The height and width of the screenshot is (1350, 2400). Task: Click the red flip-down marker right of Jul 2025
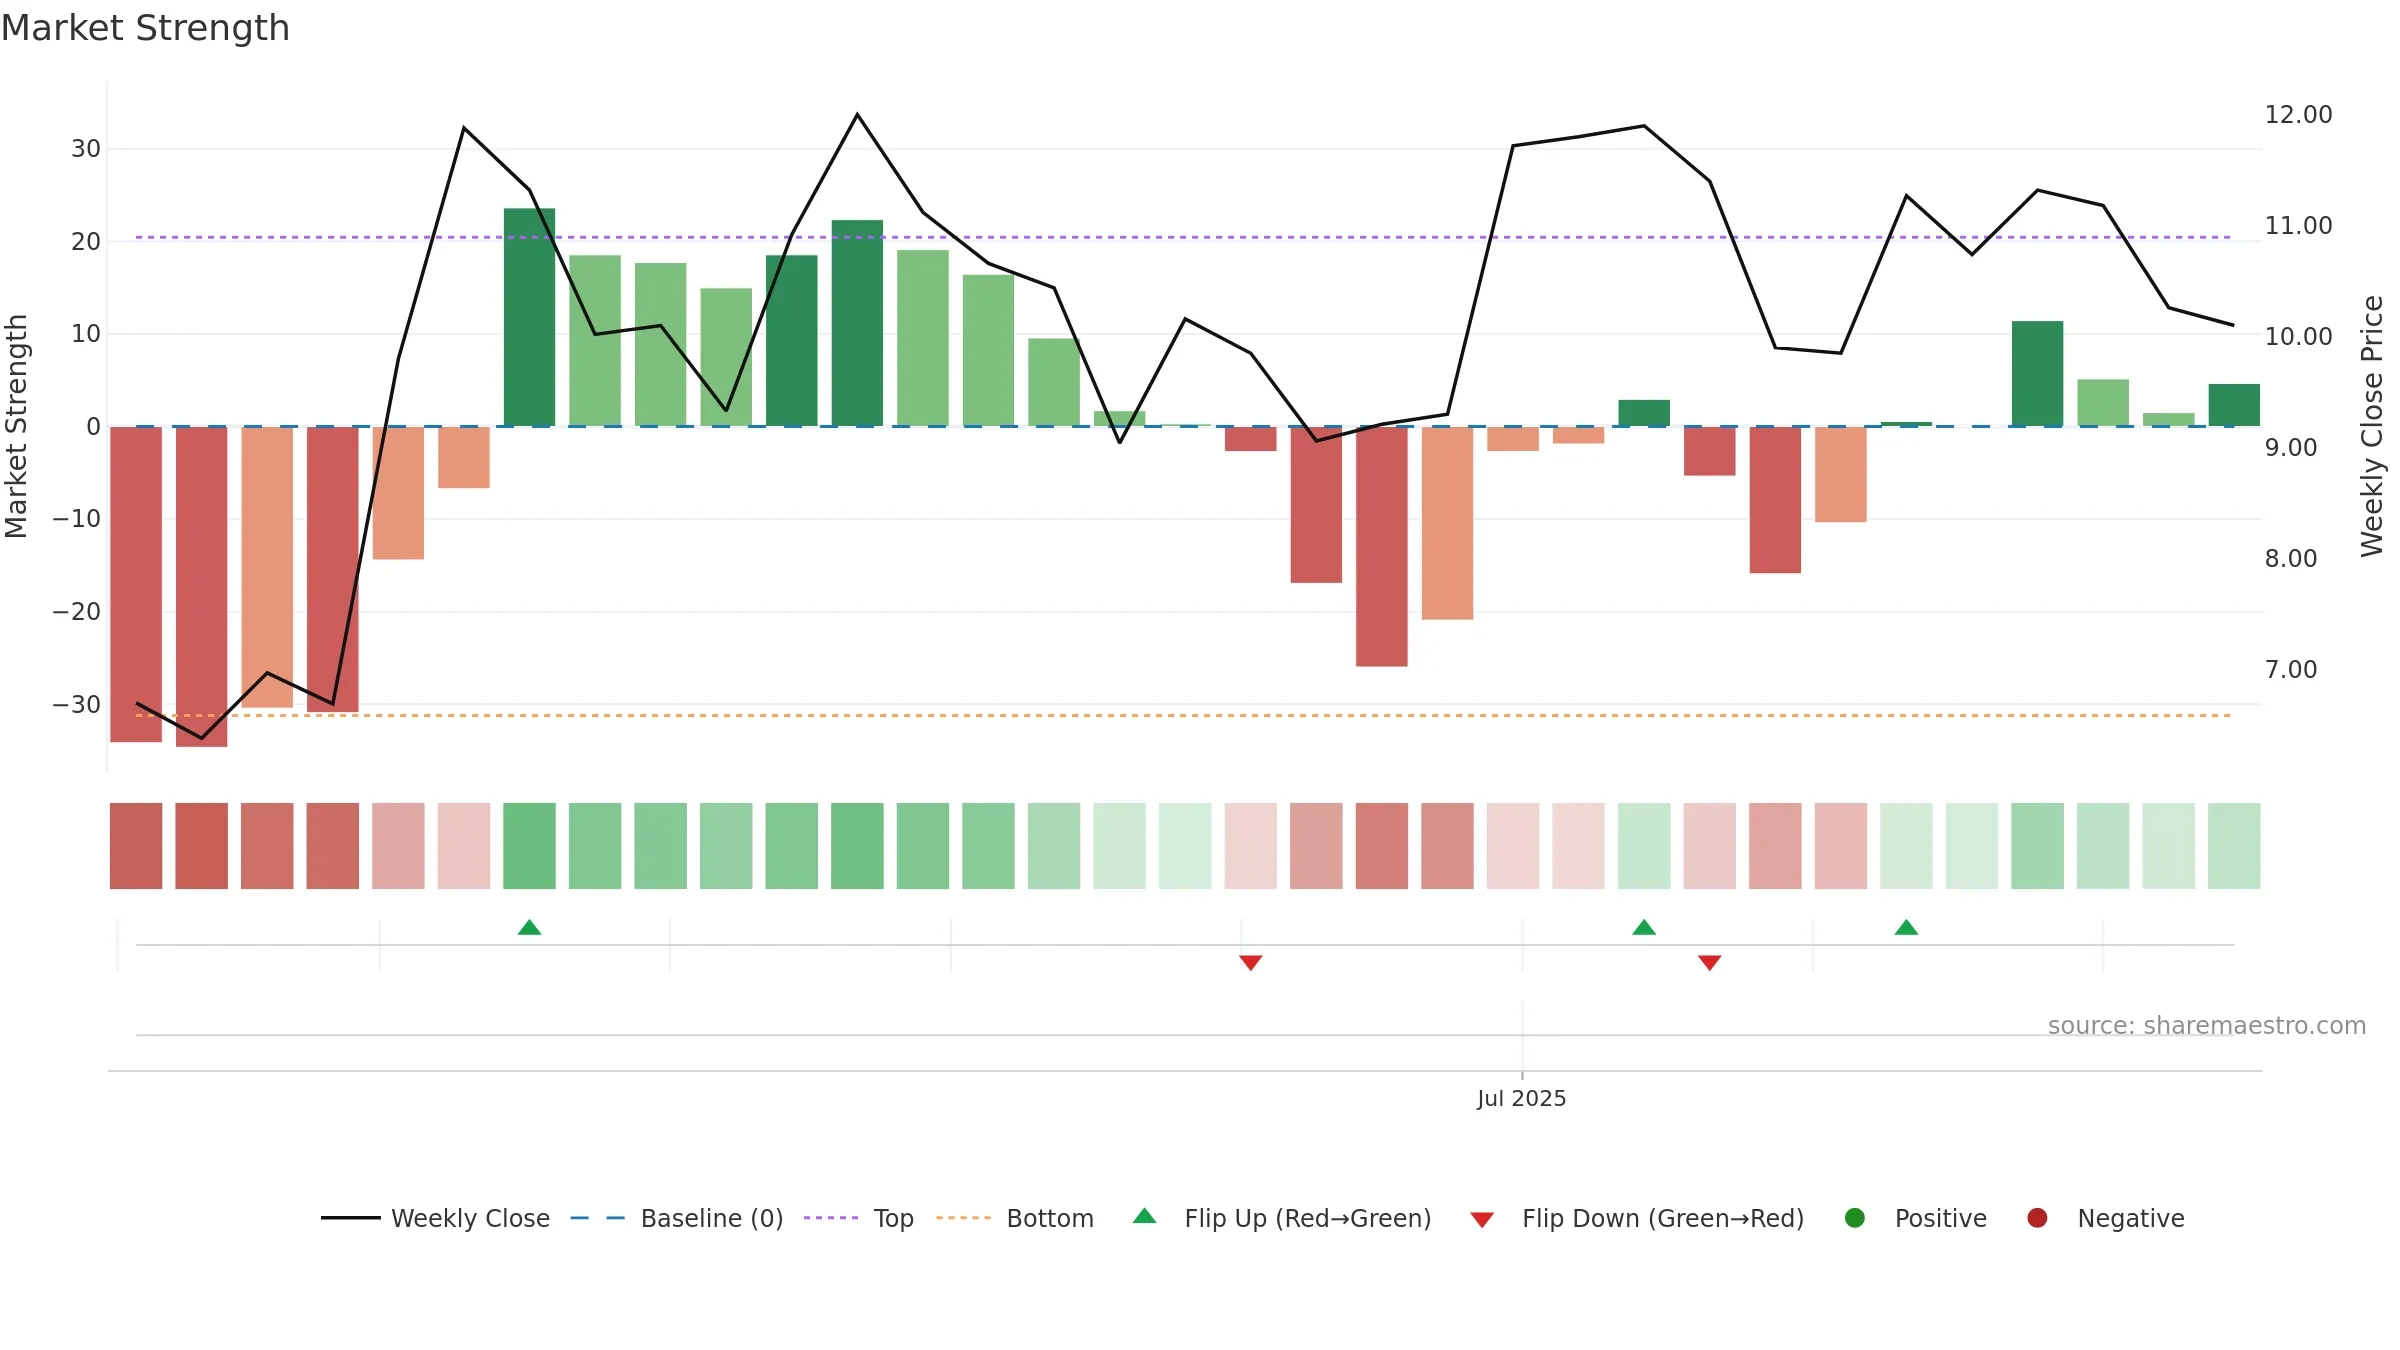click(1710, 963)
